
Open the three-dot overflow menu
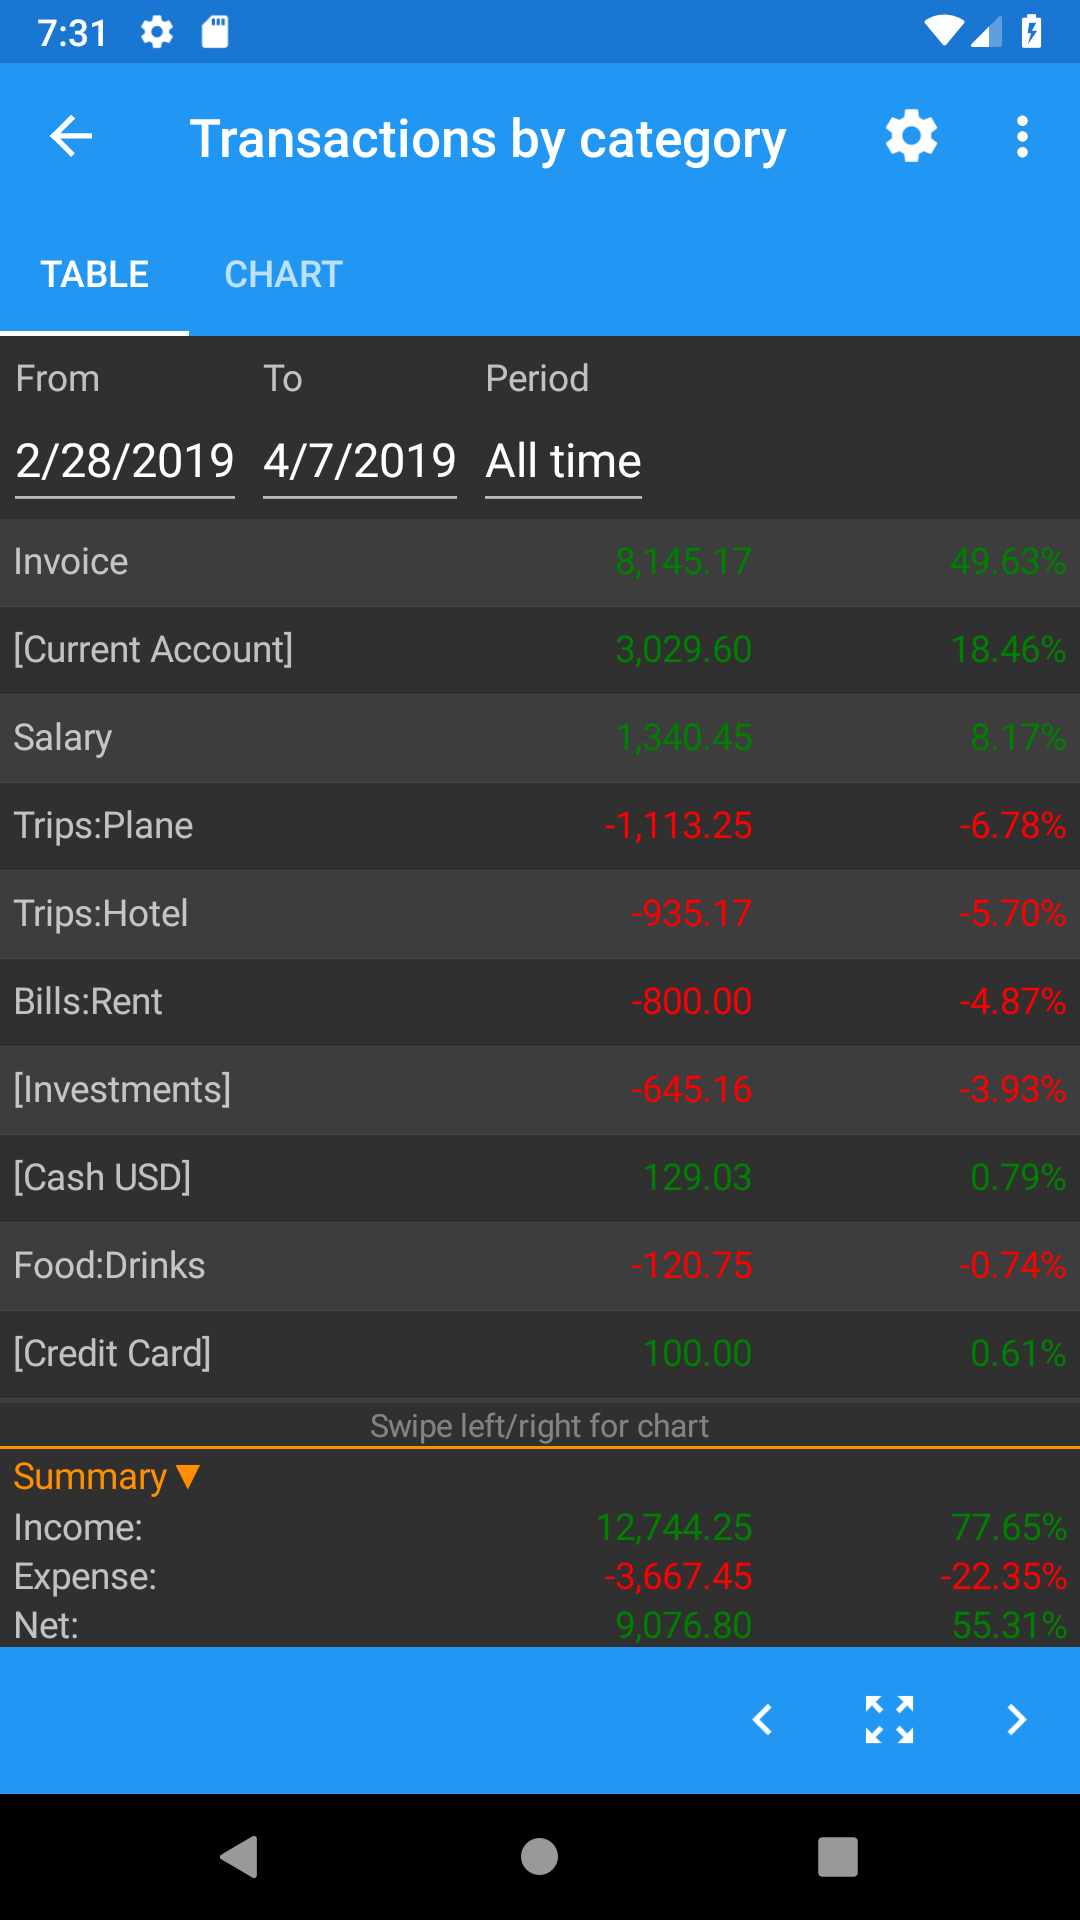(x=1022, y=137)
